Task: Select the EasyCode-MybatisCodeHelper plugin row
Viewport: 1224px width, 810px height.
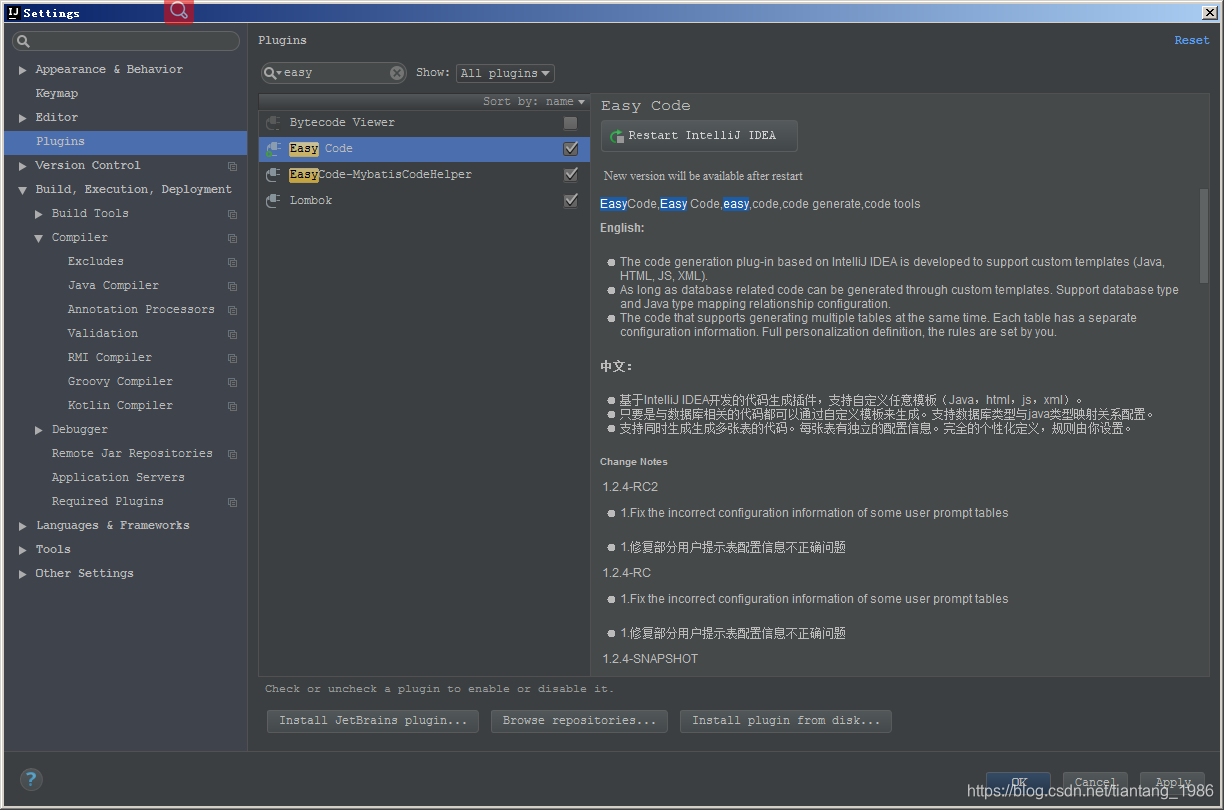Action: click(x=424, y=175)
